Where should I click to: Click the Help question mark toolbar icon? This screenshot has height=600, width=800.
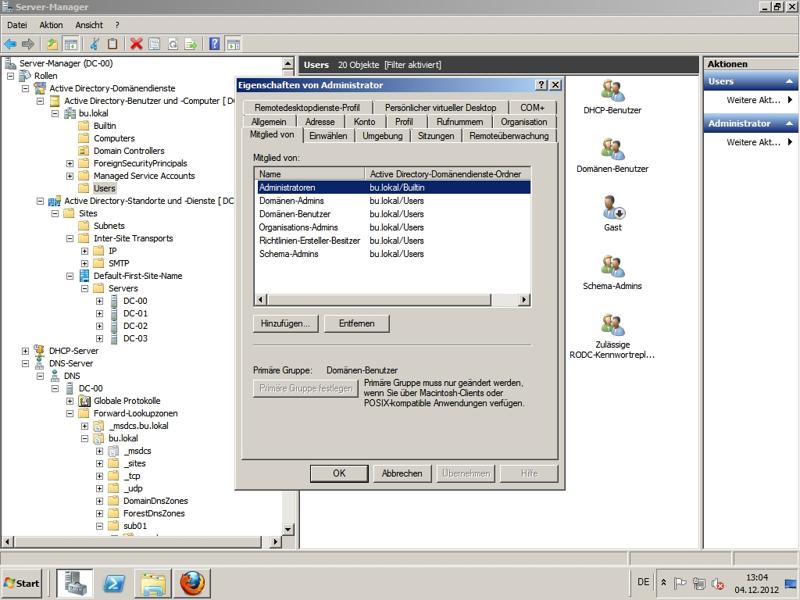point(215,44)
